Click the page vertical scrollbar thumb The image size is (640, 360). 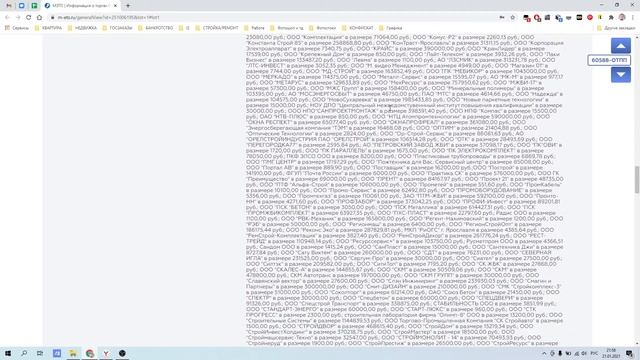pyautogui.click(x=637, y=180)
